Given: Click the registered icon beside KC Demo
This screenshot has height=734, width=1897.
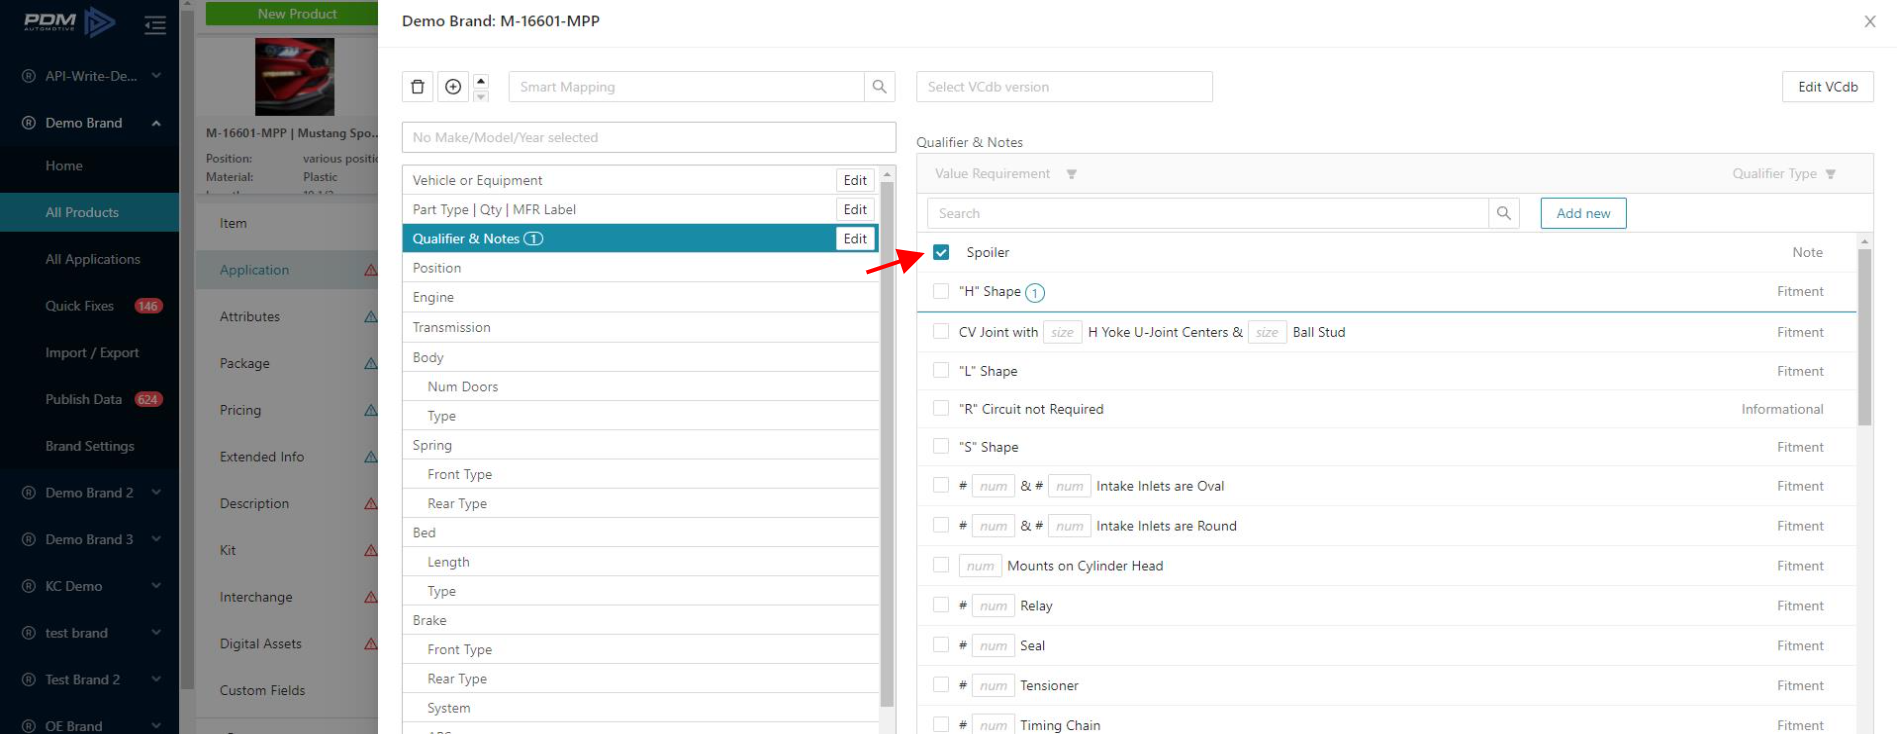Looking at the screenshot, I should coord(29,586).
